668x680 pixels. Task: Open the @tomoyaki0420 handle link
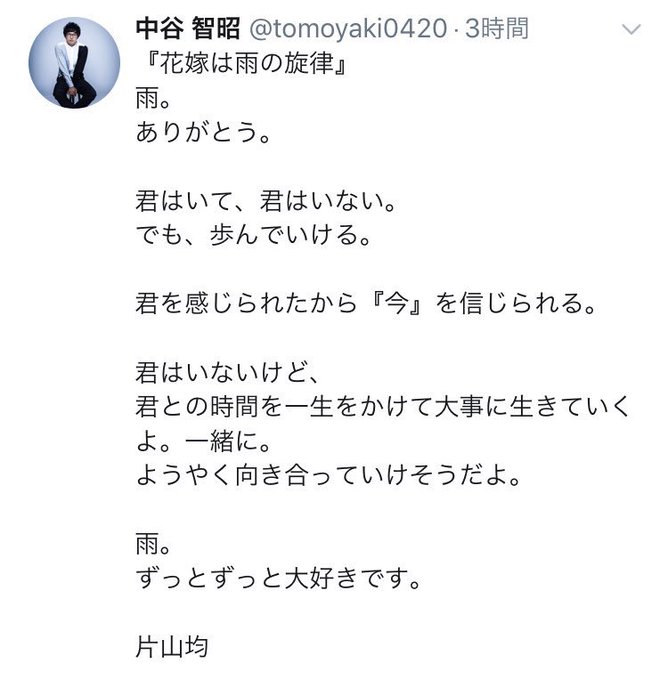tap(347, 29)
